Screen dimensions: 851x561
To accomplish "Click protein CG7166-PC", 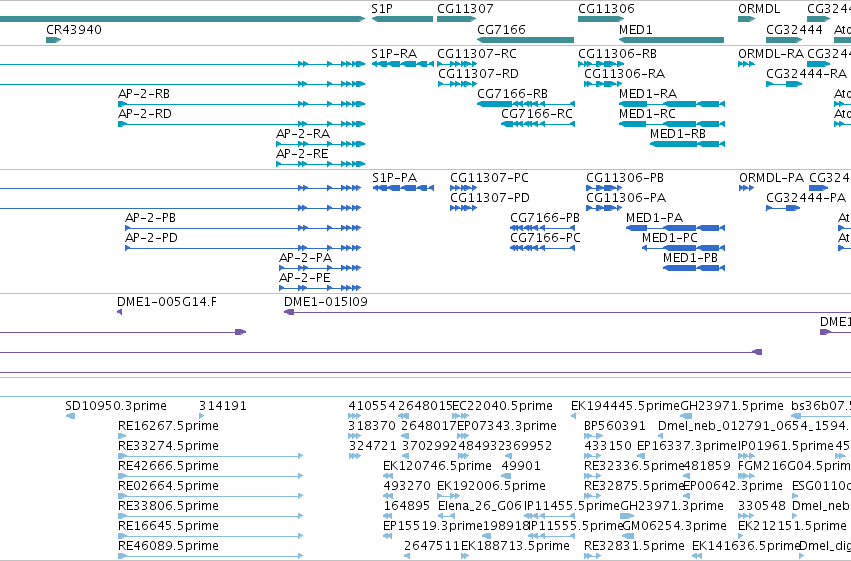I will 542,248.
